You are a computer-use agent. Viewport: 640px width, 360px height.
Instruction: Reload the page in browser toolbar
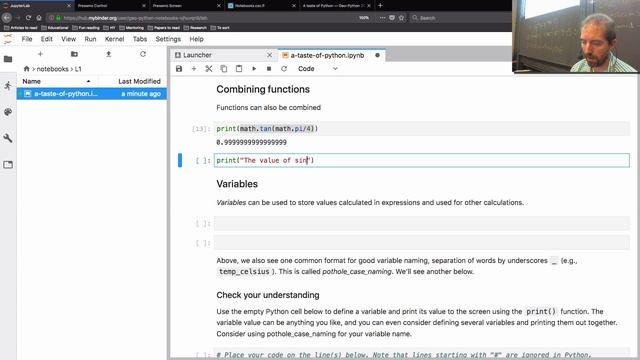point(28,18)
